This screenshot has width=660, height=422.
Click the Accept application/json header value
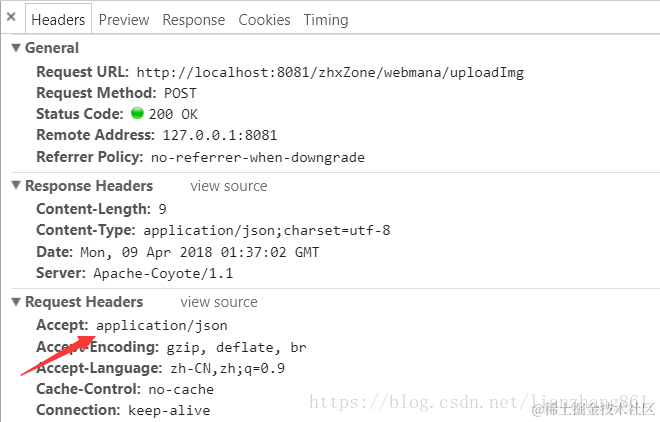(162, 326)
